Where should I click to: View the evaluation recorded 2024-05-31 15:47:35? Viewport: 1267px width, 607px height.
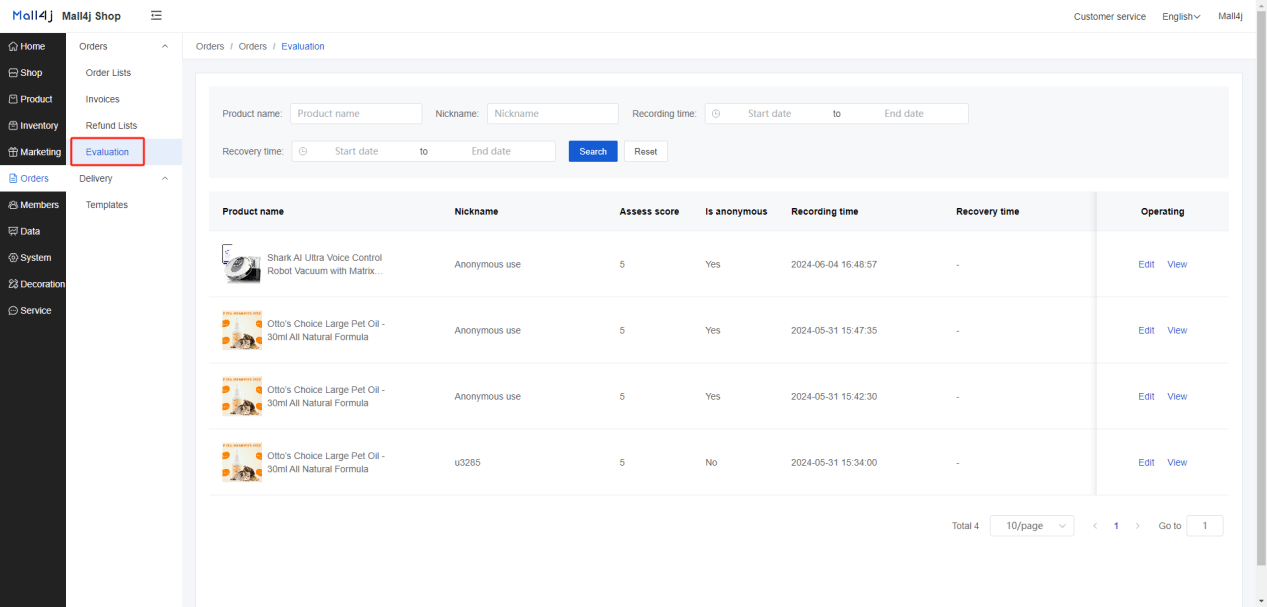1177,331
